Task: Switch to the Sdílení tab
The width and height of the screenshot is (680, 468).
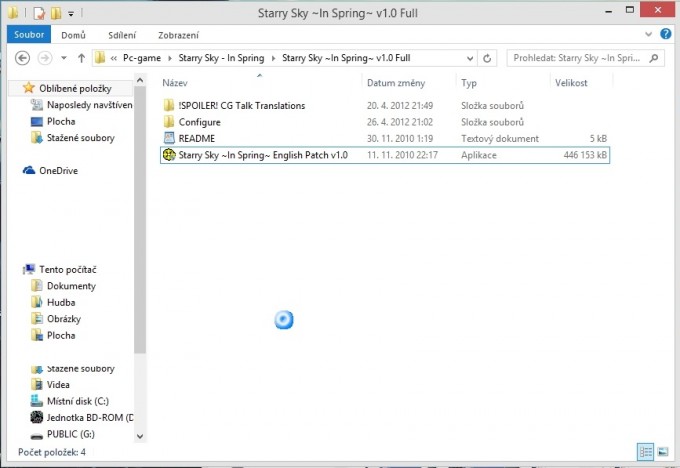Action: (x=122, y=35)
